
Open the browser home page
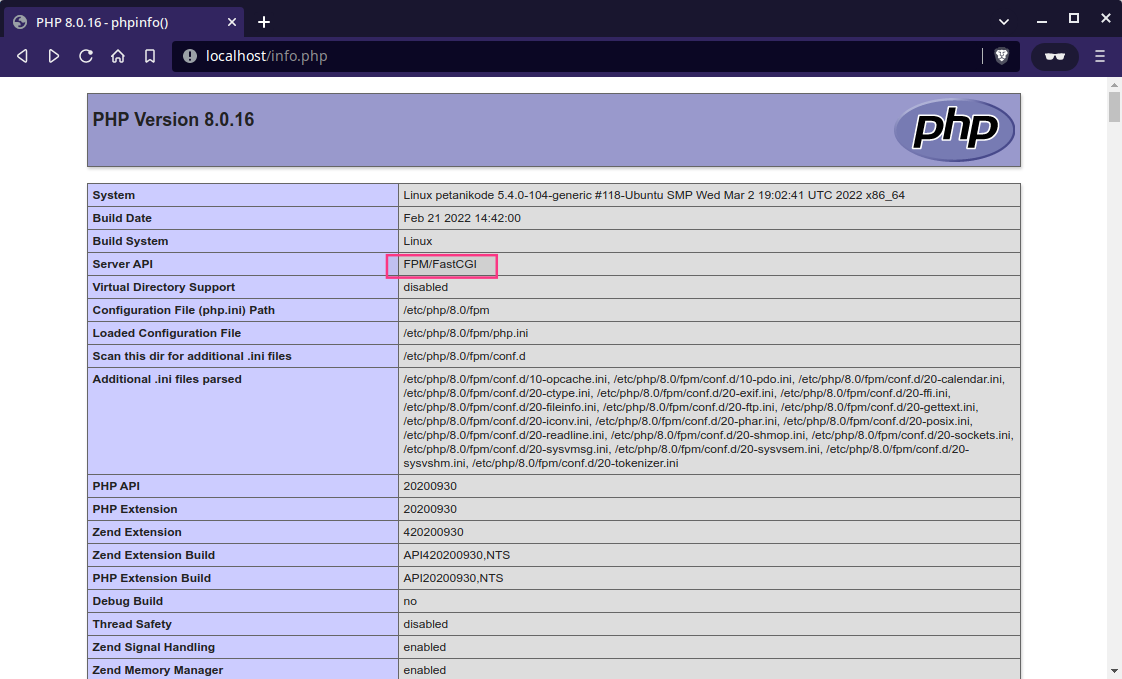tap(117, 56)
